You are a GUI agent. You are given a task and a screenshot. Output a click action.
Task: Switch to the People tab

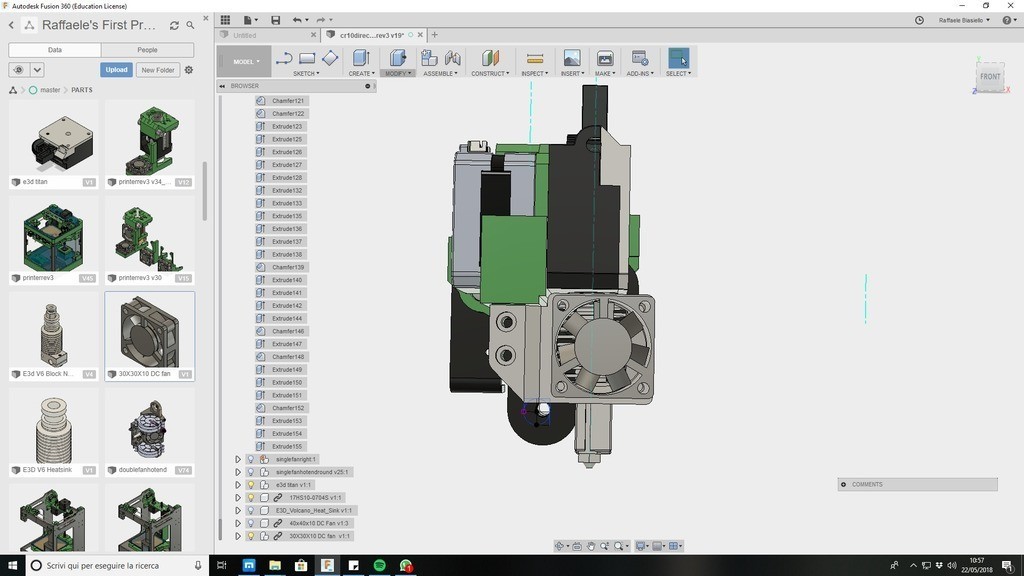[148, 50]
